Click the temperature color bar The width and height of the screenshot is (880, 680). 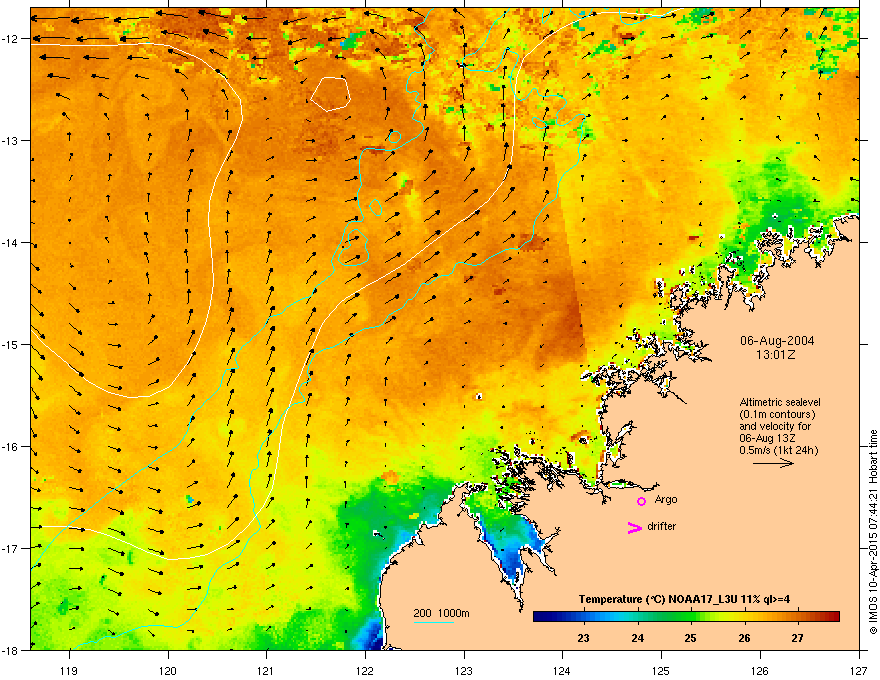pyautogui.click(x=686, y=617)
